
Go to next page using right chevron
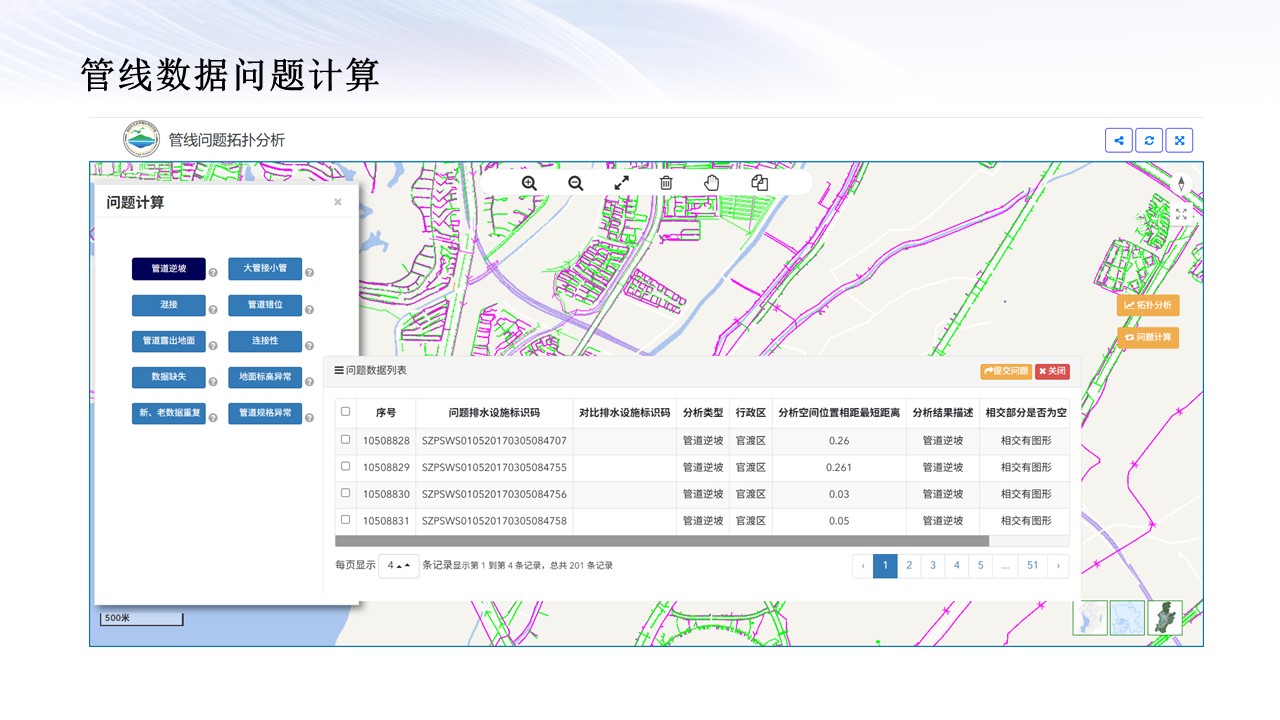1058,566
